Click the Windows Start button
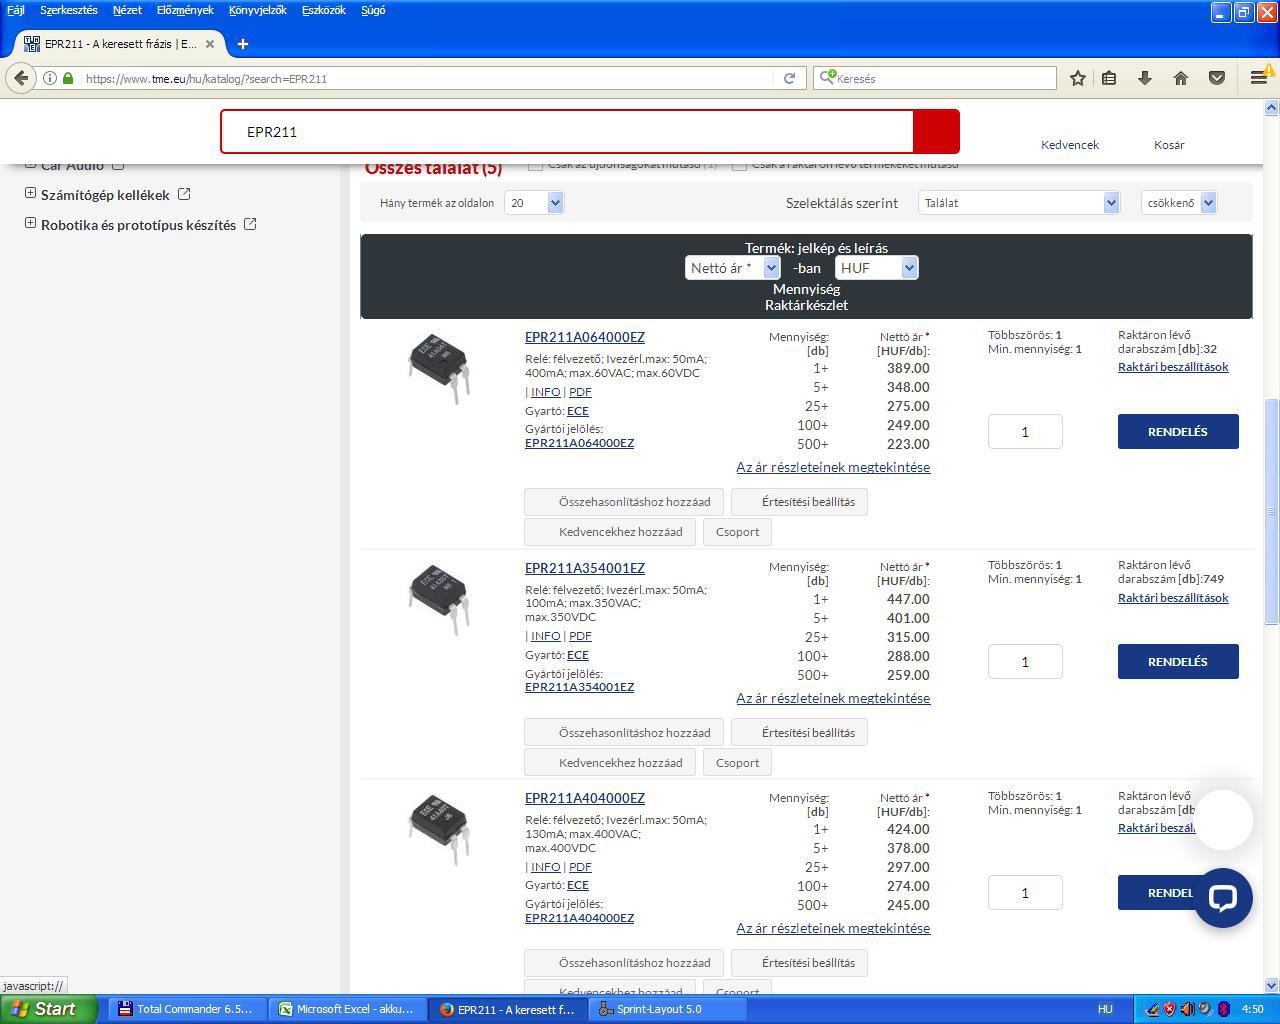Image resolution: width=1280 pixels, height=1024 pixels. pos(49,1009)
